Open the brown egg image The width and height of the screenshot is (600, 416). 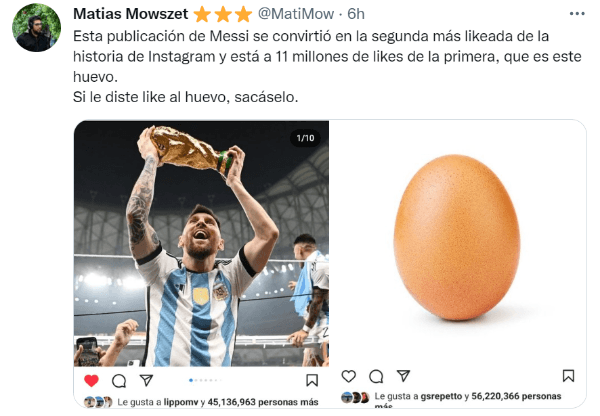(457, 237)
